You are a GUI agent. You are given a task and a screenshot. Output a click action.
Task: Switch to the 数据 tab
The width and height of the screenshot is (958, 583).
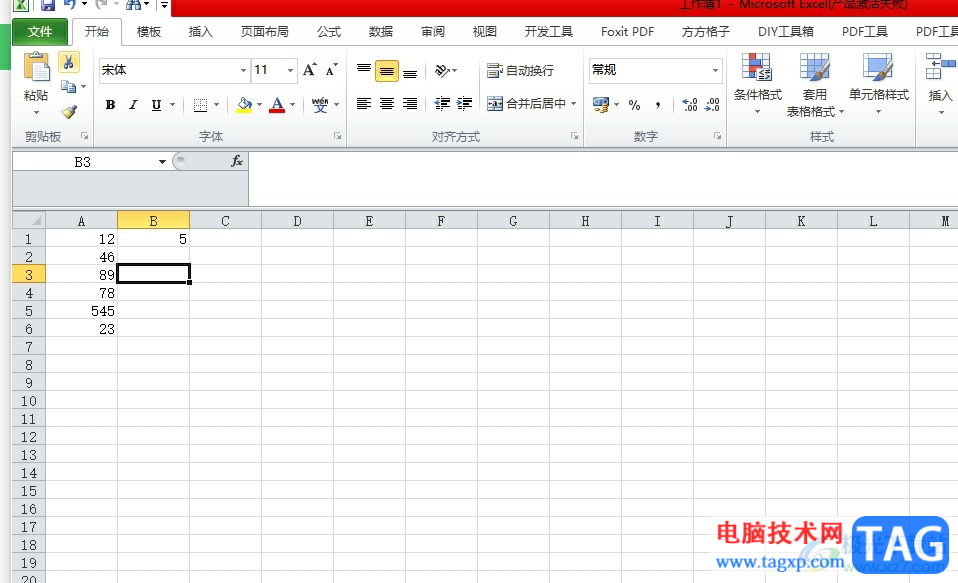[x=381, y=32]
